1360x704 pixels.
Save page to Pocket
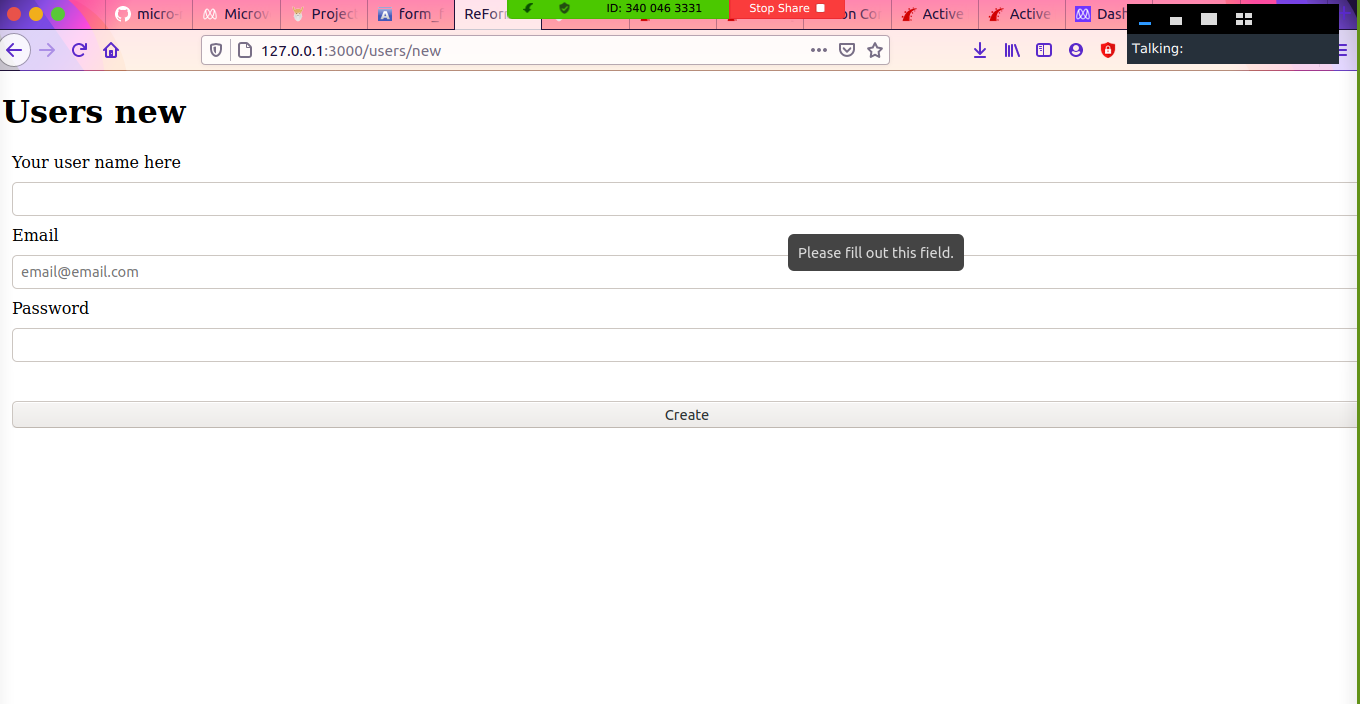(x=847, y=50)
